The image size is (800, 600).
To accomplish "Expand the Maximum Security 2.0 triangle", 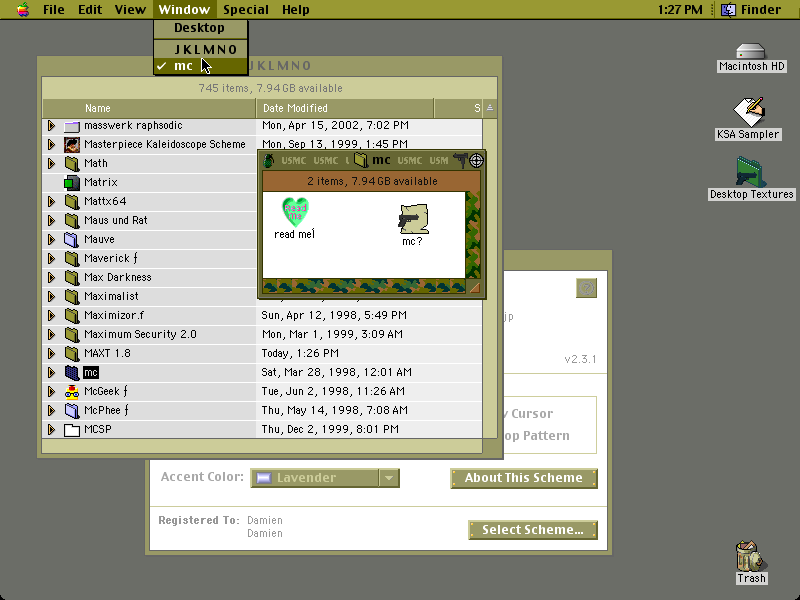I will point(51,334).
